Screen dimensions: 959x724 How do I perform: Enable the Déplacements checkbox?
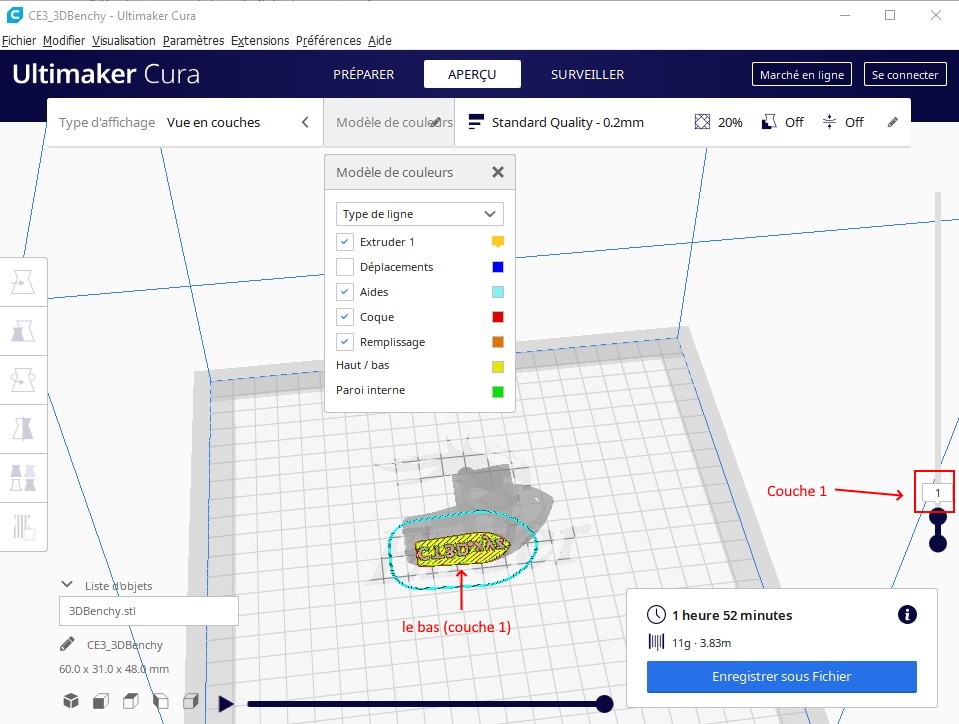[x=344, y=267]
